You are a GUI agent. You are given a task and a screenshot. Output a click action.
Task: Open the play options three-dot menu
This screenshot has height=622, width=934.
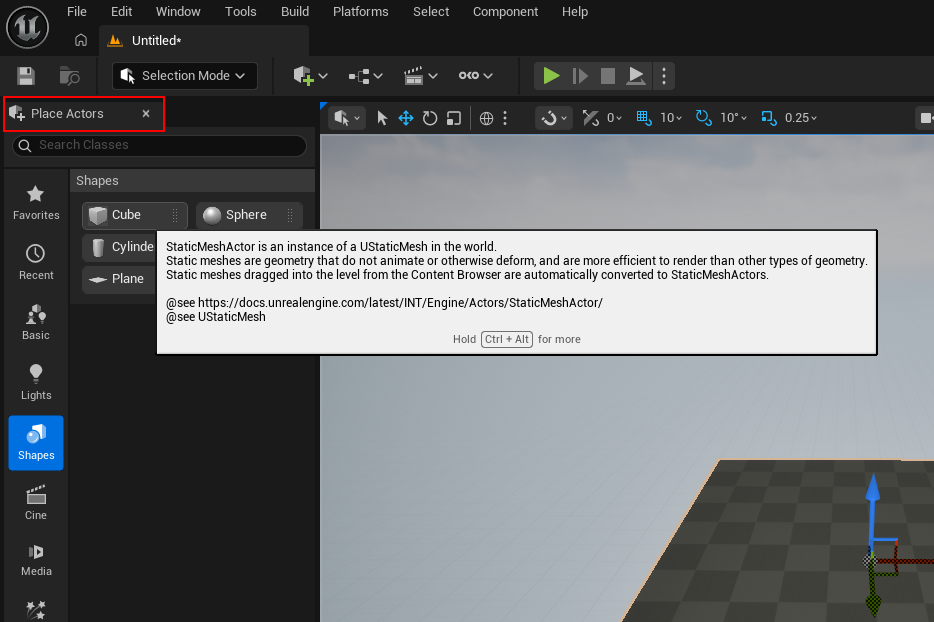pos(664,76)
